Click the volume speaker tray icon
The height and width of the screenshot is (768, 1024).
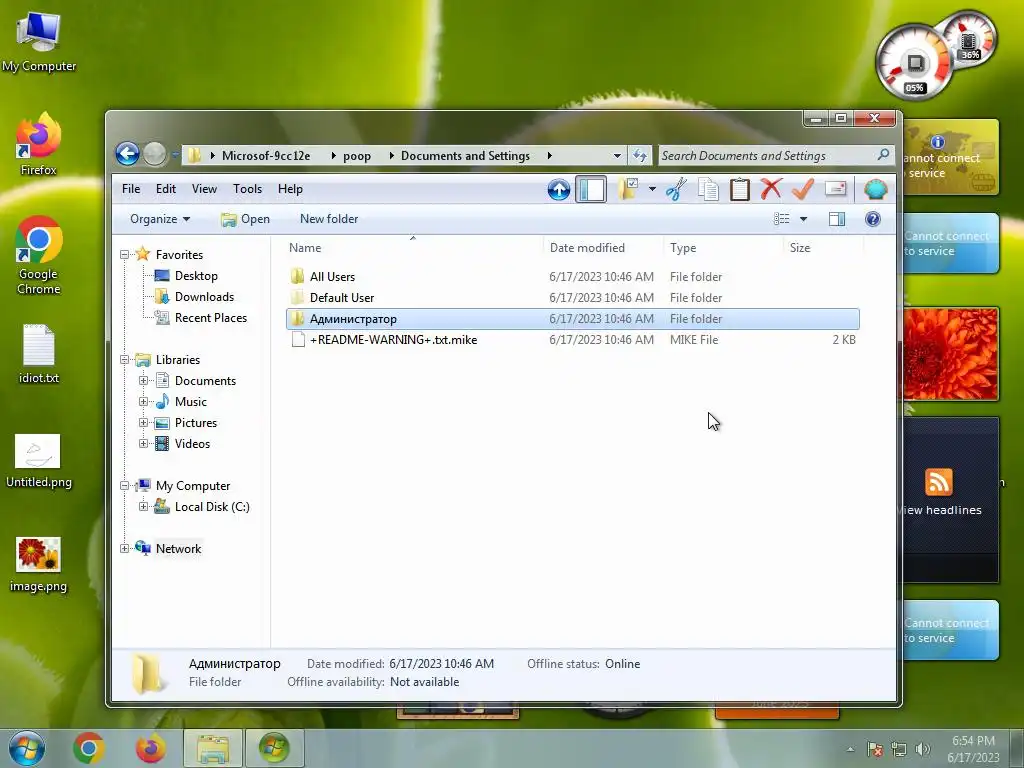point(923,749)
